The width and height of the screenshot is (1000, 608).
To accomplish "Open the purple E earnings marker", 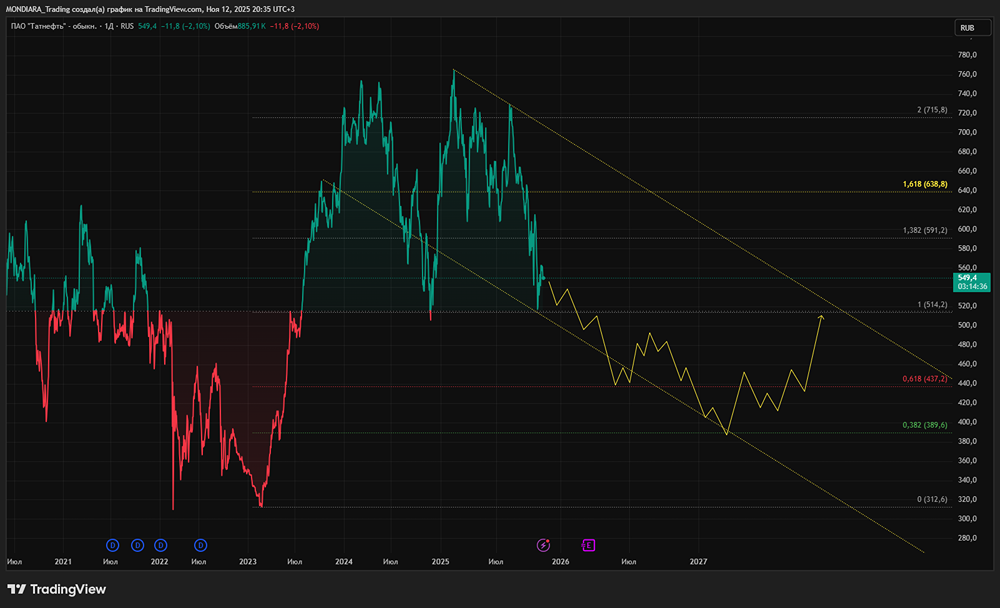I will (x=588, y=545).
